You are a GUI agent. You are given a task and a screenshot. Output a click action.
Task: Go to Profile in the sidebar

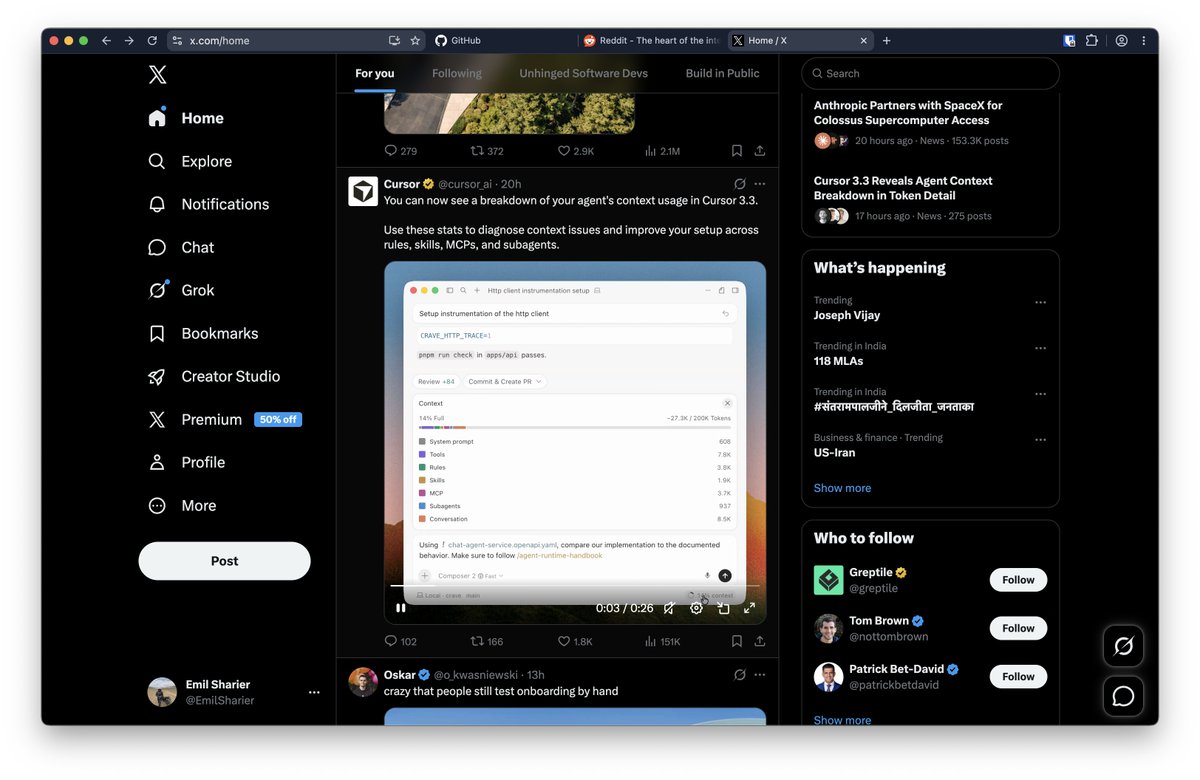pos(186,462)
